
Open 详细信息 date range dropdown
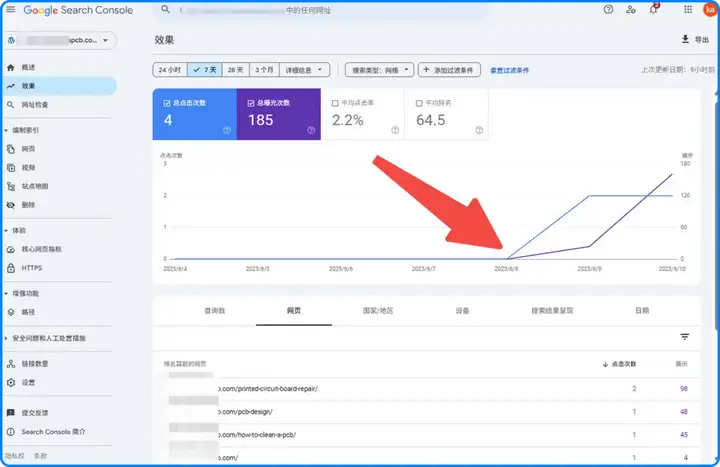click(x=304, y=70)
